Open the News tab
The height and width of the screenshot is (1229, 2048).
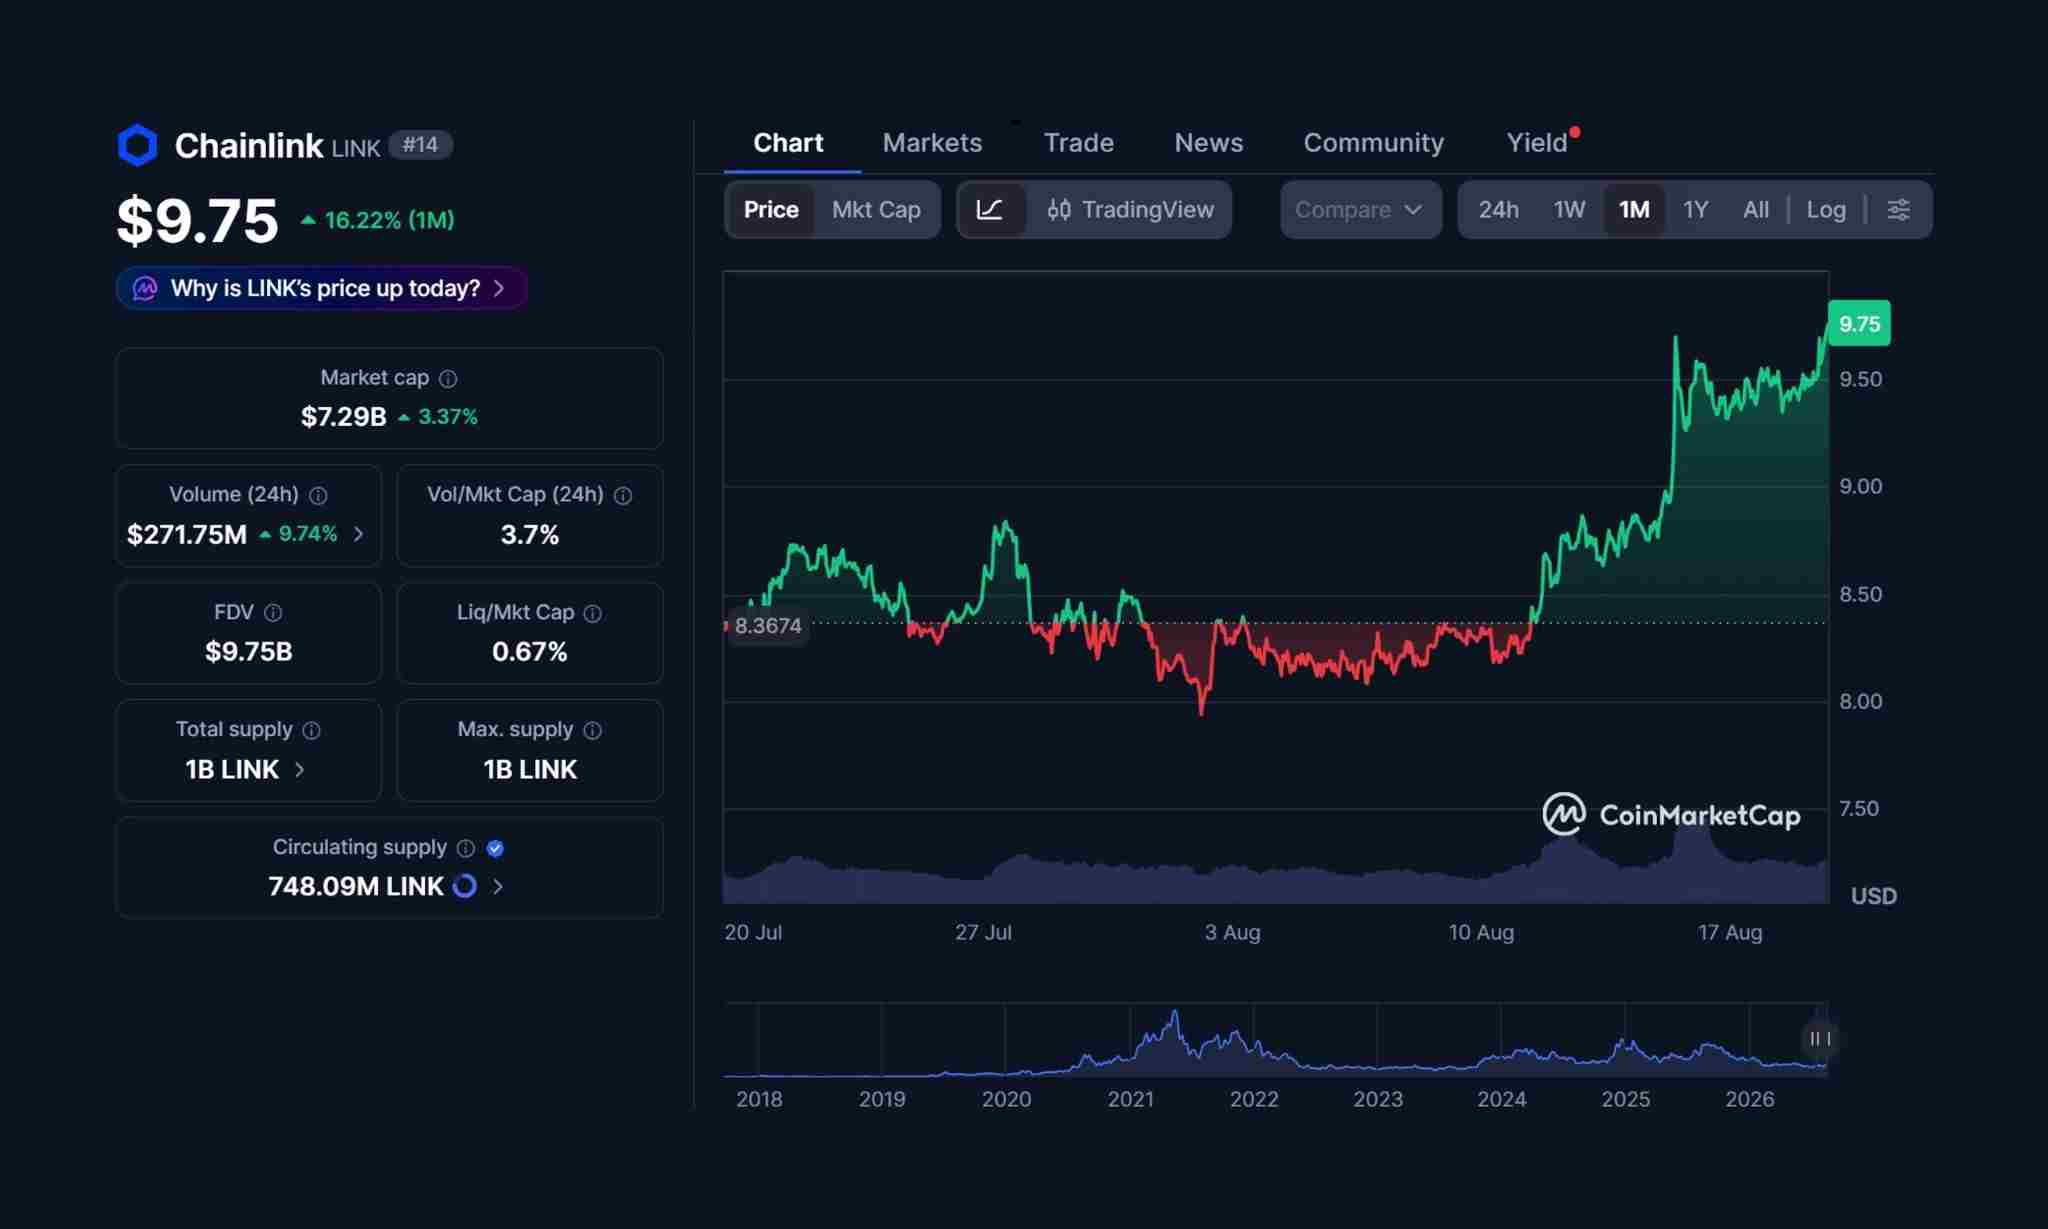[1208, 143]
